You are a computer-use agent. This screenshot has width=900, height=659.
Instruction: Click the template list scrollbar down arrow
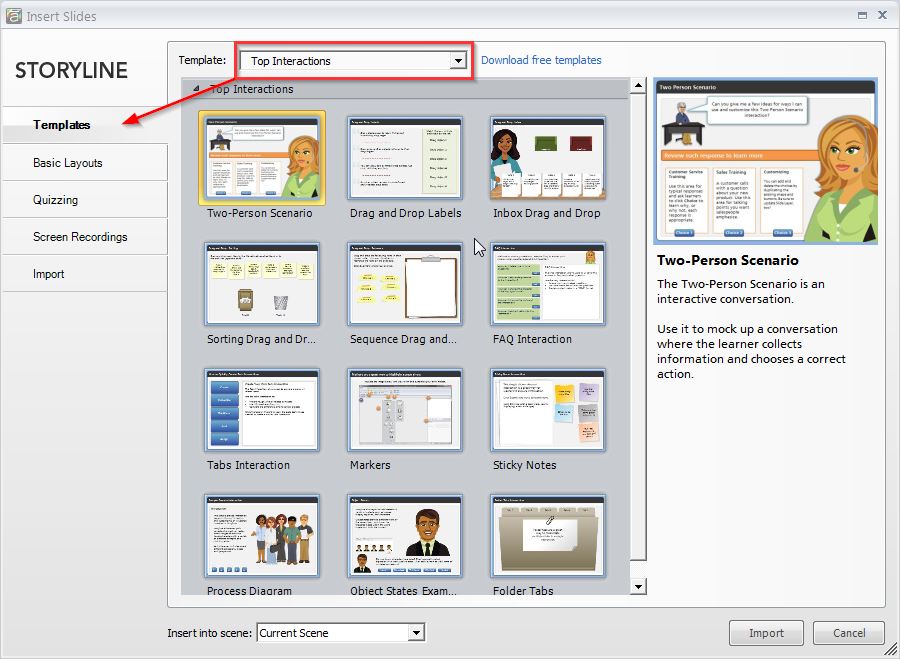coord(639,588)
